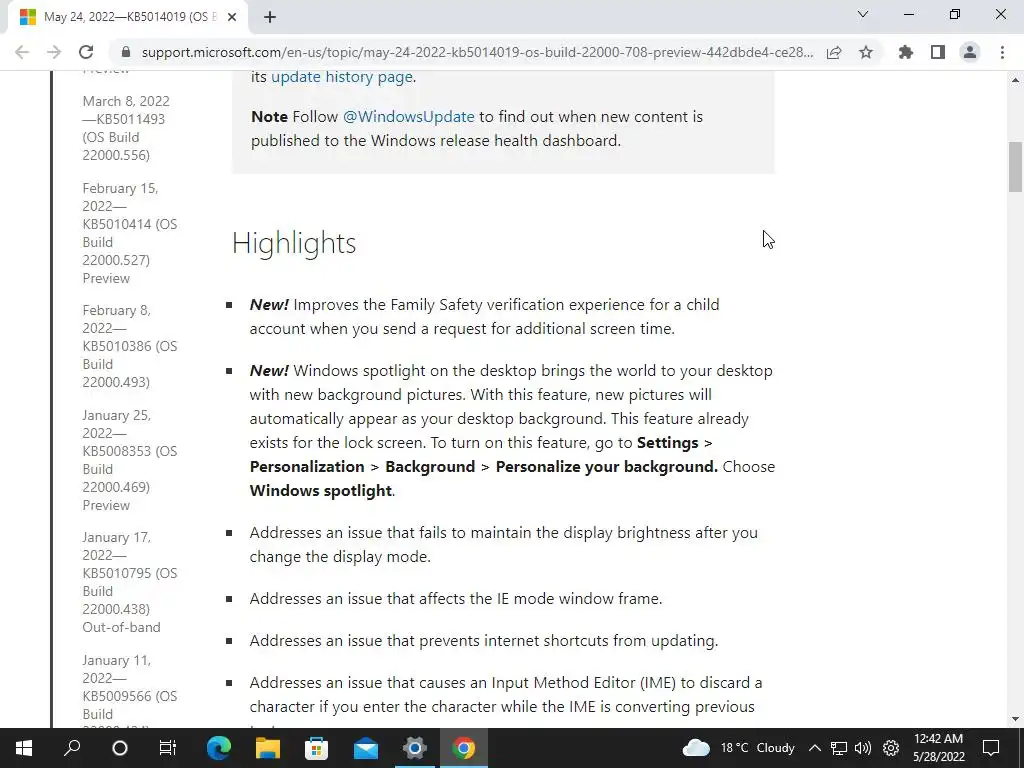
Task: Click the address bar URL field
Action: coord(477,52)
